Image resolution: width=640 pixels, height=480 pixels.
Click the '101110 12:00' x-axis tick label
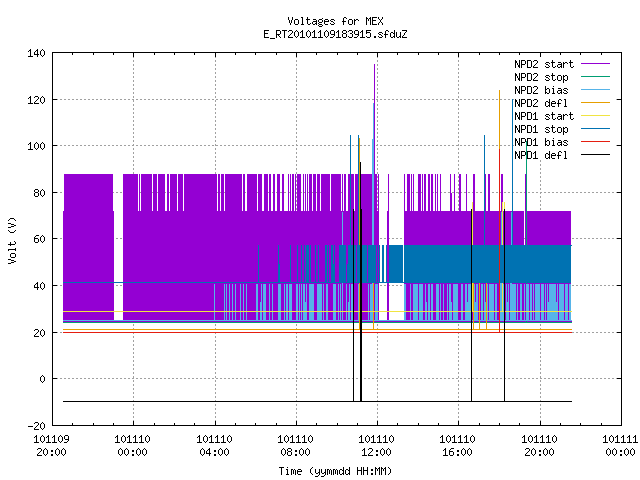click(x=376, y=446)
